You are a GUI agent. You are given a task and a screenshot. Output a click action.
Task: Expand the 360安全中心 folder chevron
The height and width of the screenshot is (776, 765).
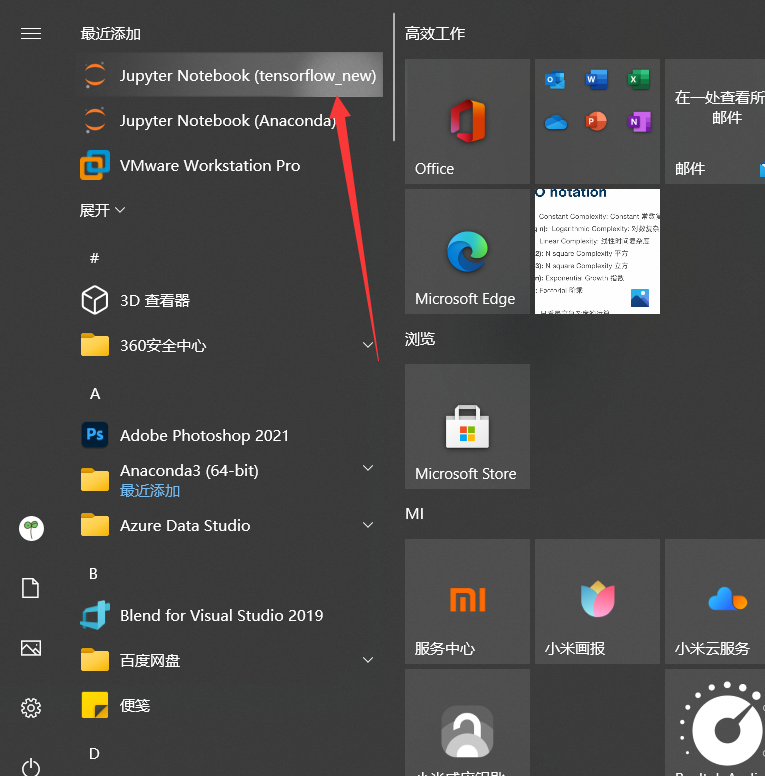368,345
